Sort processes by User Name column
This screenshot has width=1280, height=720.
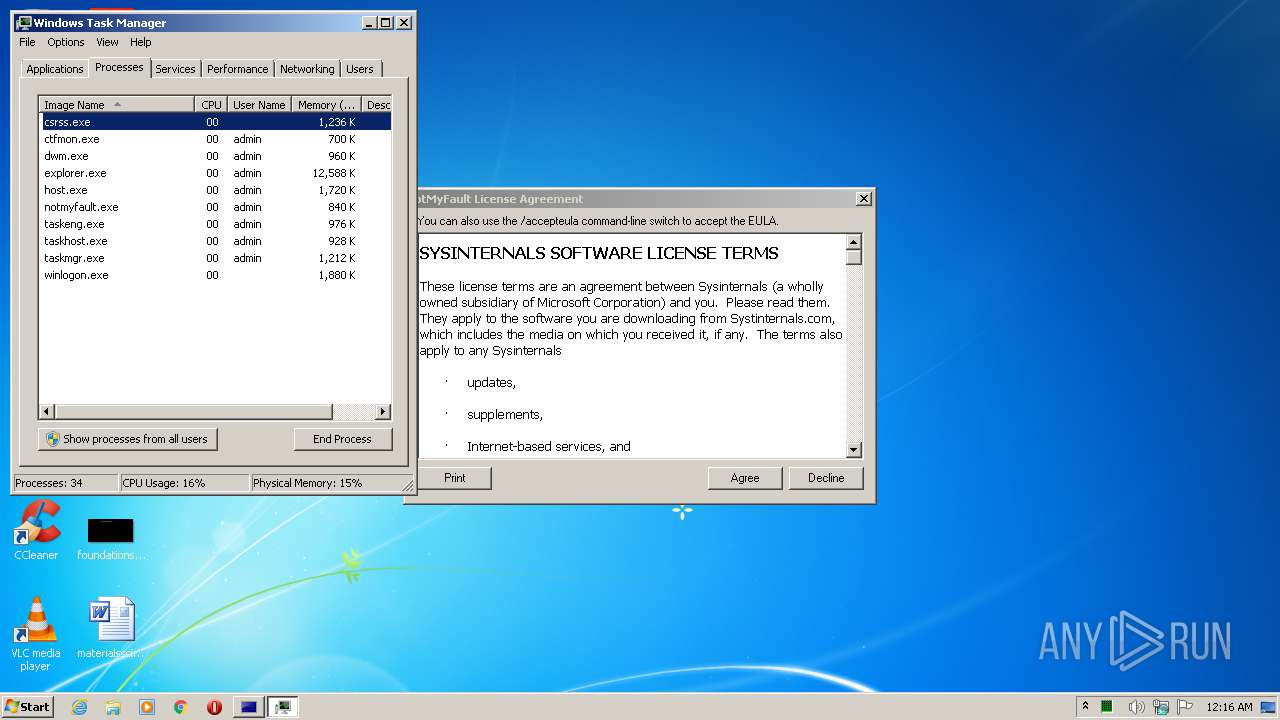[259, 105]
